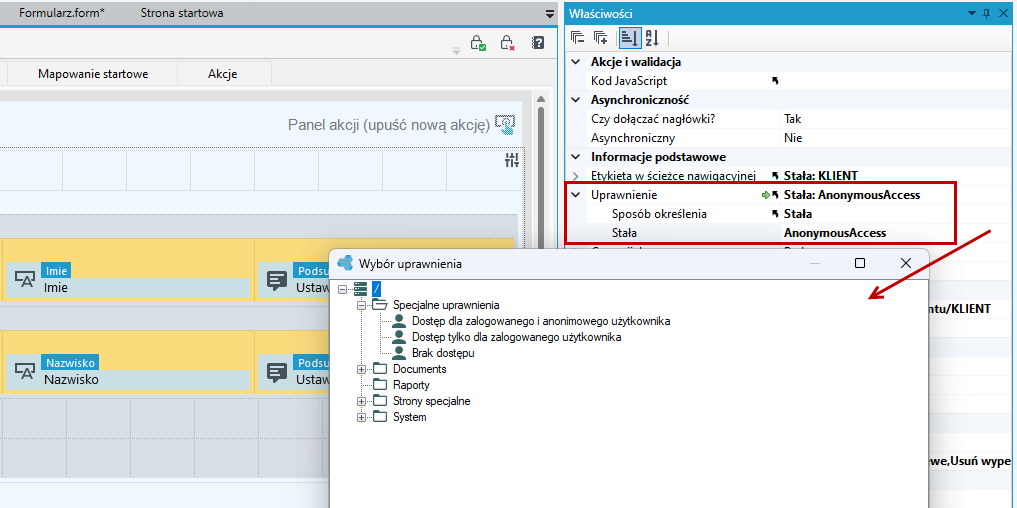Click the form designer vertical scrollbar
The width and height of the screenshot is (1017, 508).
539,175
